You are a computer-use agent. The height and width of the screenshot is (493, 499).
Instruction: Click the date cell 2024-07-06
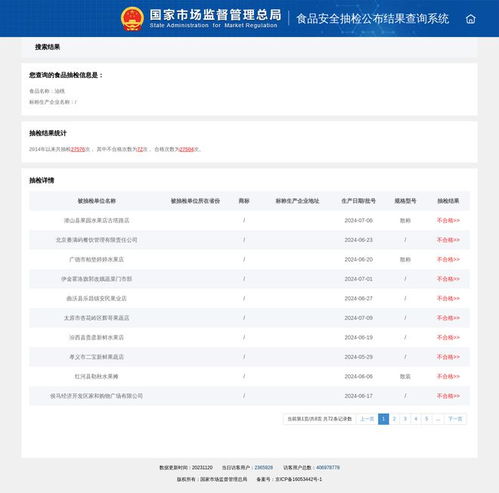[358, 220]
